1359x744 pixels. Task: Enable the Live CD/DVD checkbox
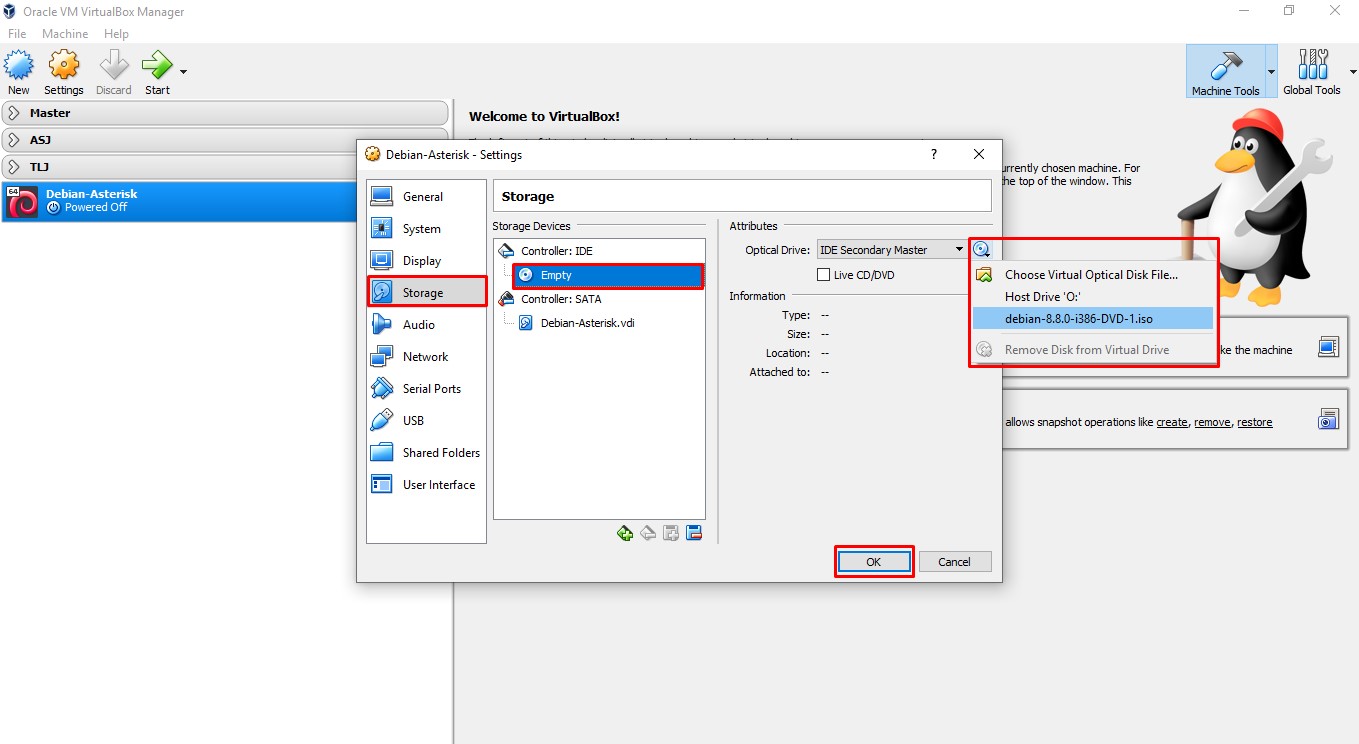click(823, 274)
